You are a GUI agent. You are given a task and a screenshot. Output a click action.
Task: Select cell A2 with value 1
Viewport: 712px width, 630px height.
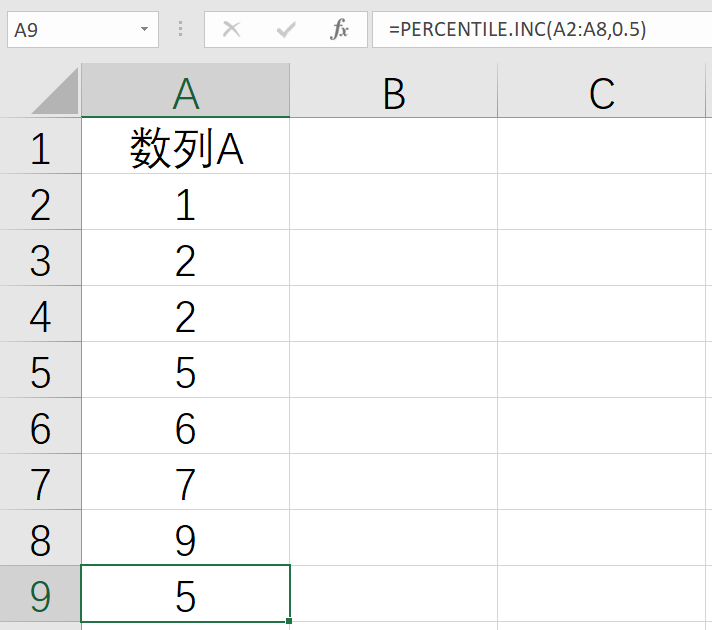coord(185,205)
